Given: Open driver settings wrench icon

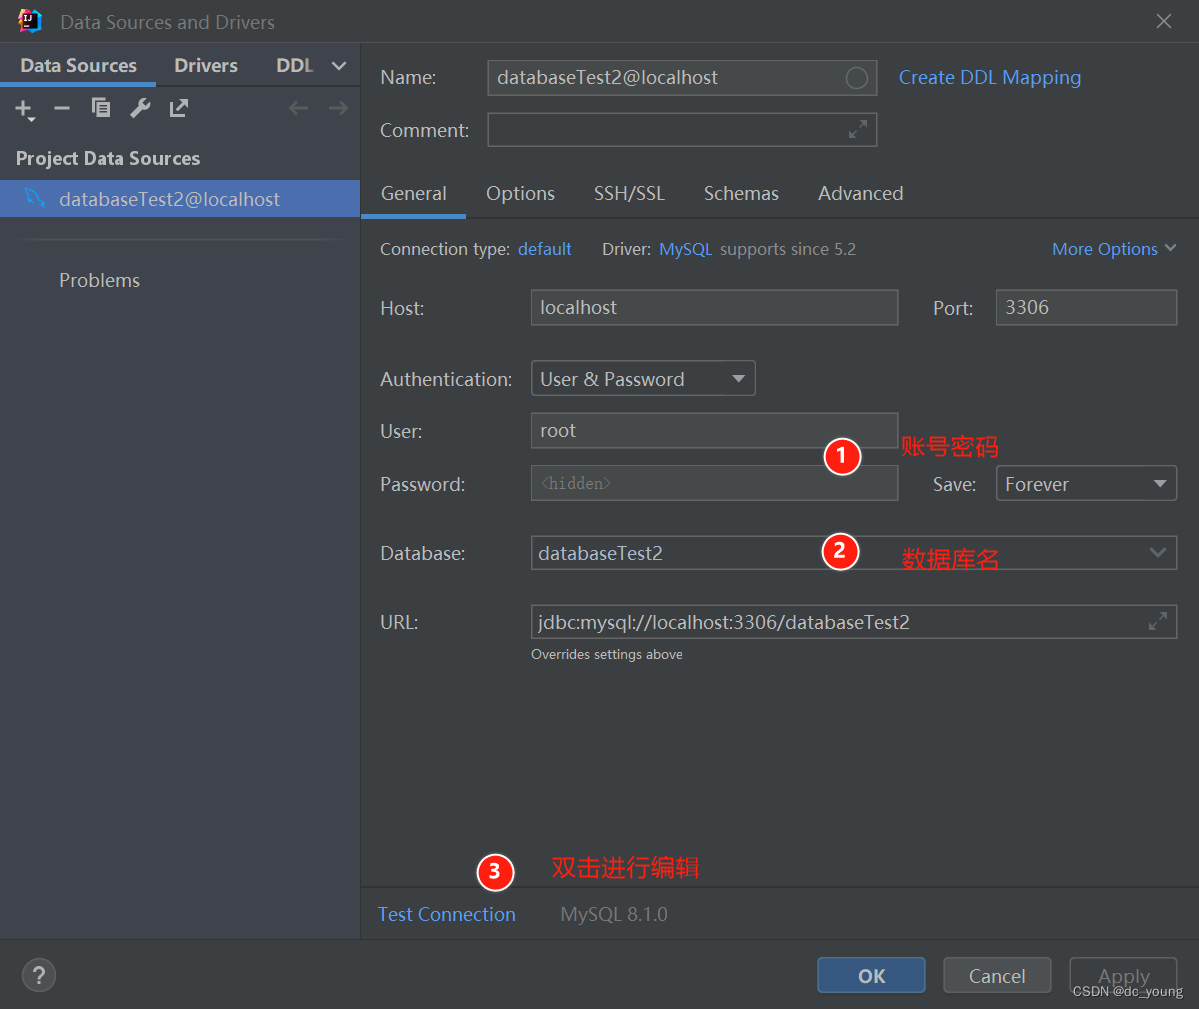Looking at the screenshot, I should click(x=140, y=109).
